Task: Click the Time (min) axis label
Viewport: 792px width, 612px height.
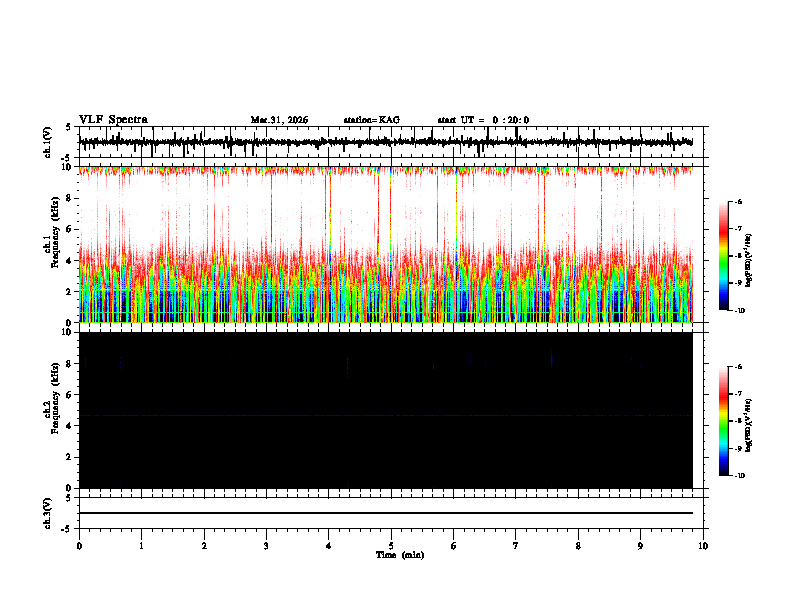Action: (x=400, y=555)
